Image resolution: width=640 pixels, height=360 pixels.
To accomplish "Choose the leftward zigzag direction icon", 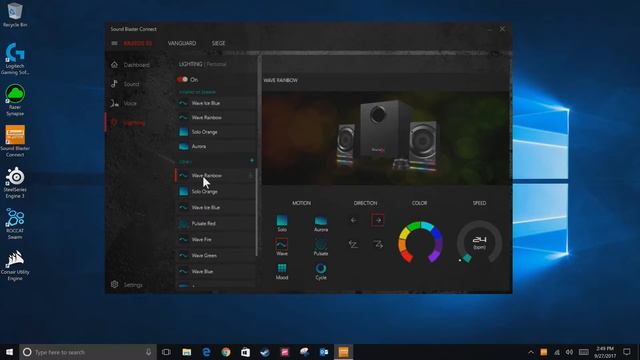I will pyautogui.click(x=353, y=244).
